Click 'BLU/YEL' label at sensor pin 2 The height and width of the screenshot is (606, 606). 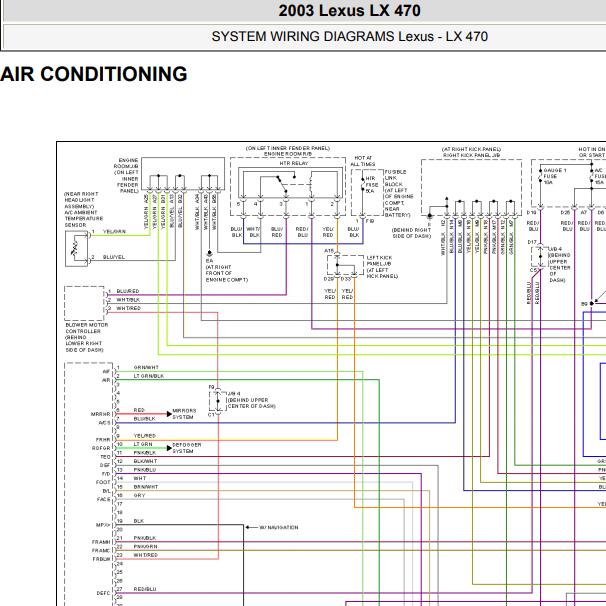click(114, 257)
